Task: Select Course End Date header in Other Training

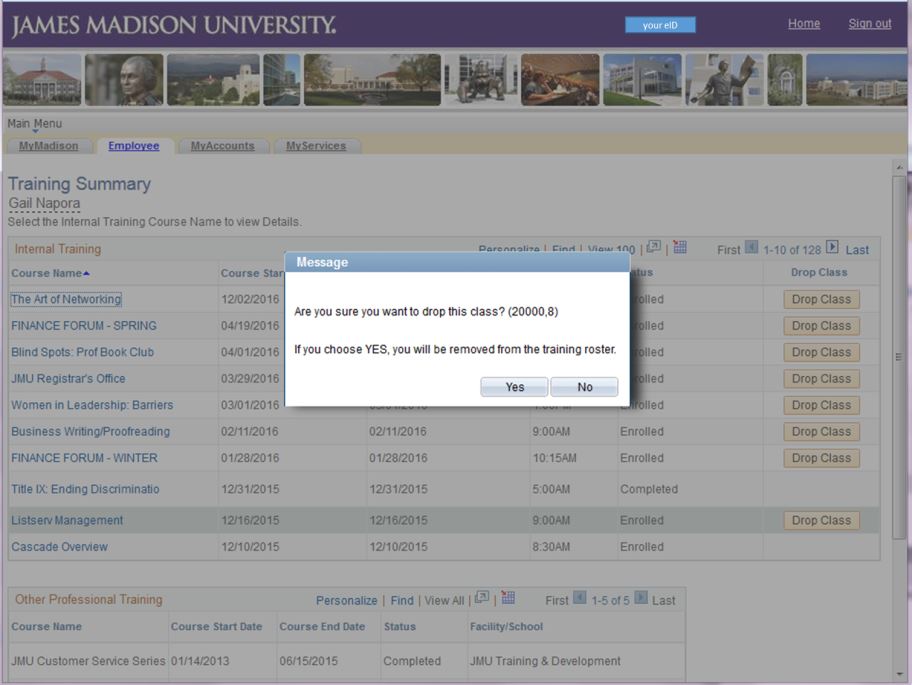Action: click(322, 627)
